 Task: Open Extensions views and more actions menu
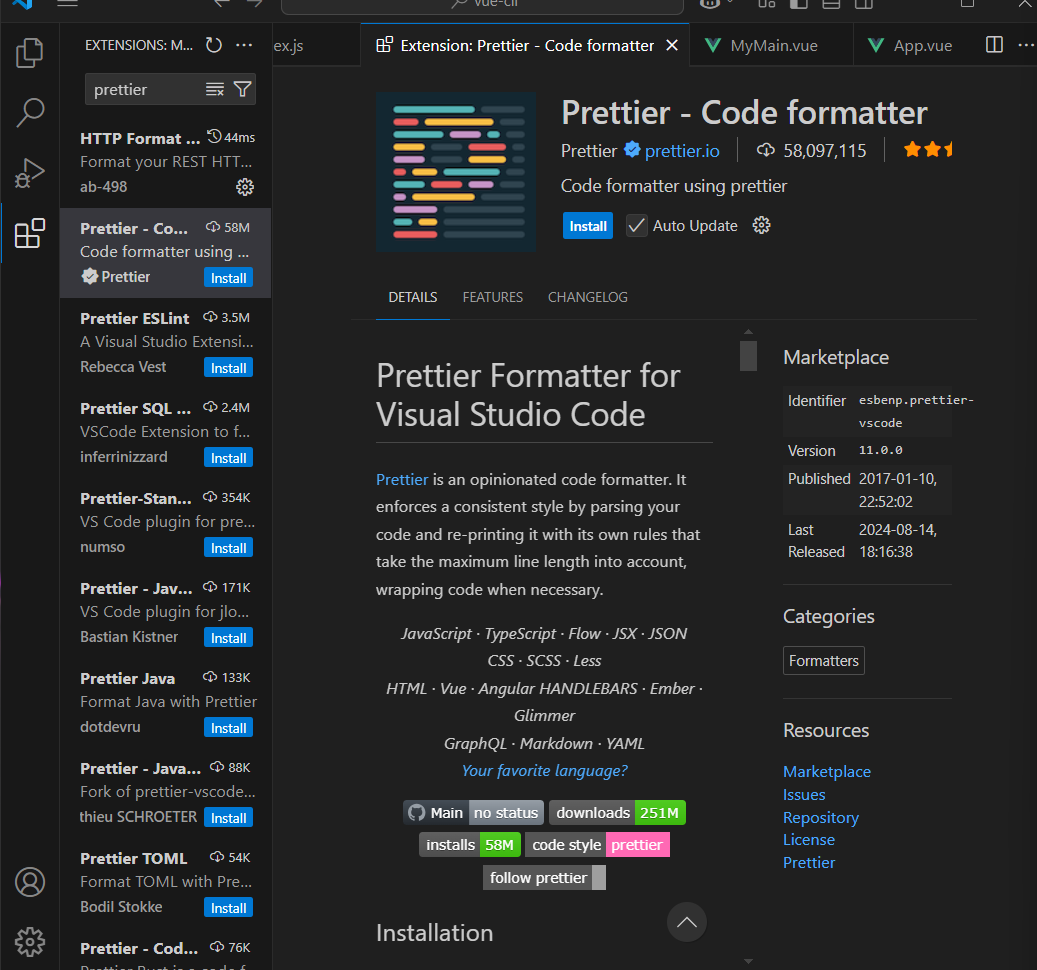point(244,45)
